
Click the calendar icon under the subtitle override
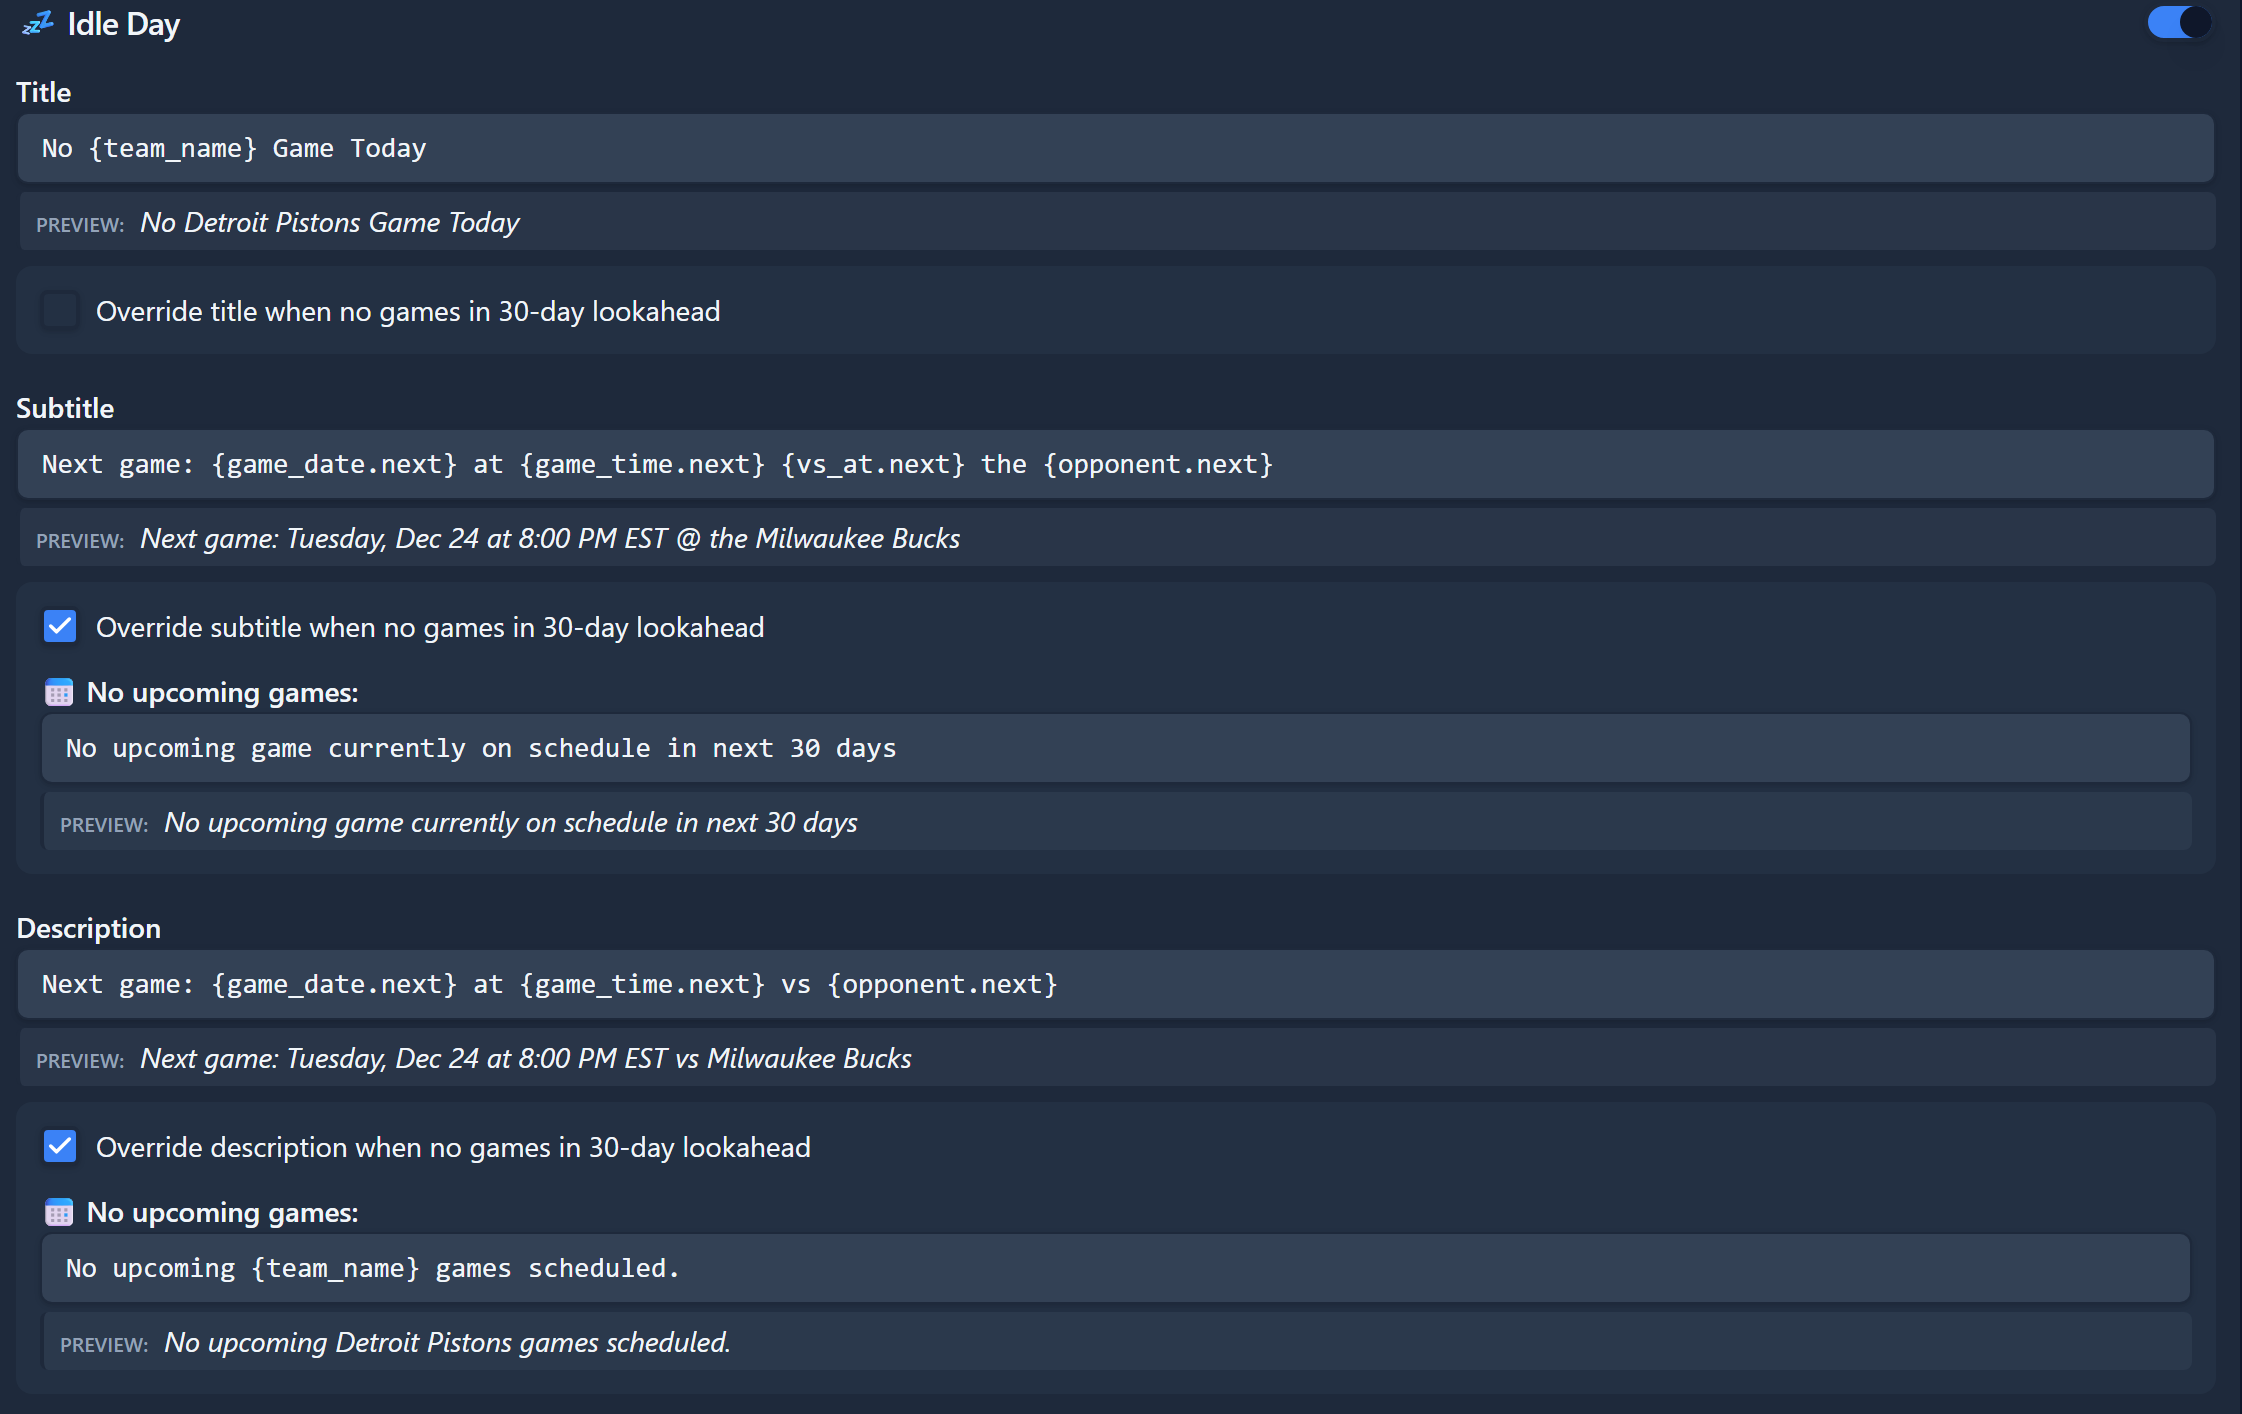59,692
